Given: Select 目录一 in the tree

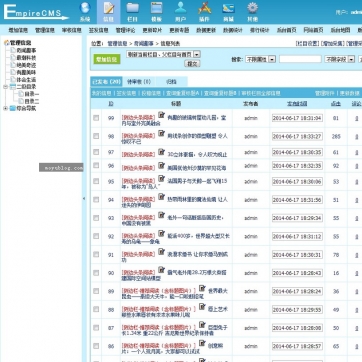Looking at the screenshot, I should 32,94.
